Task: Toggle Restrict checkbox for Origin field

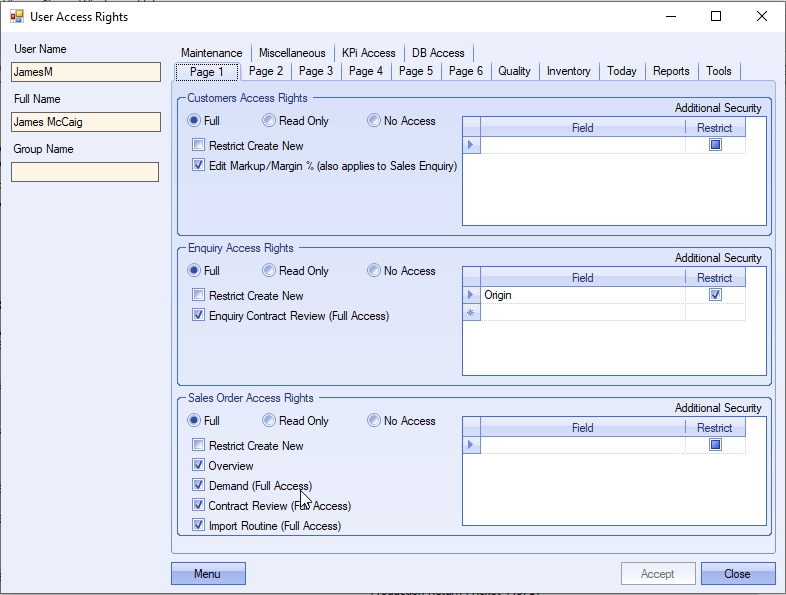Action: (714, 295)
